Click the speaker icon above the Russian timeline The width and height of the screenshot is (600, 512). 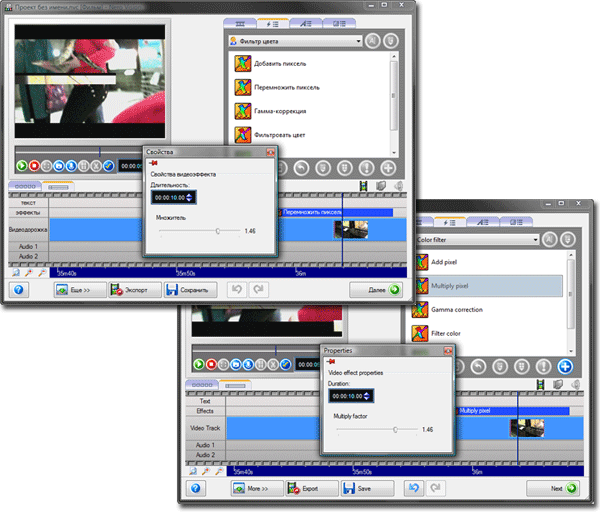click(x=399, y=186)
